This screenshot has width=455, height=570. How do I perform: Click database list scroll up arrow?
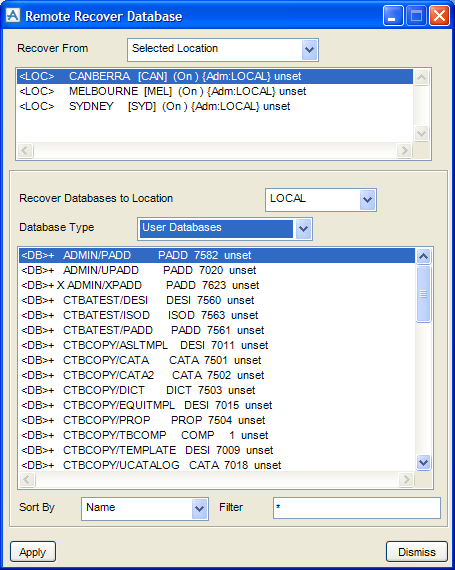pos(423,256)
